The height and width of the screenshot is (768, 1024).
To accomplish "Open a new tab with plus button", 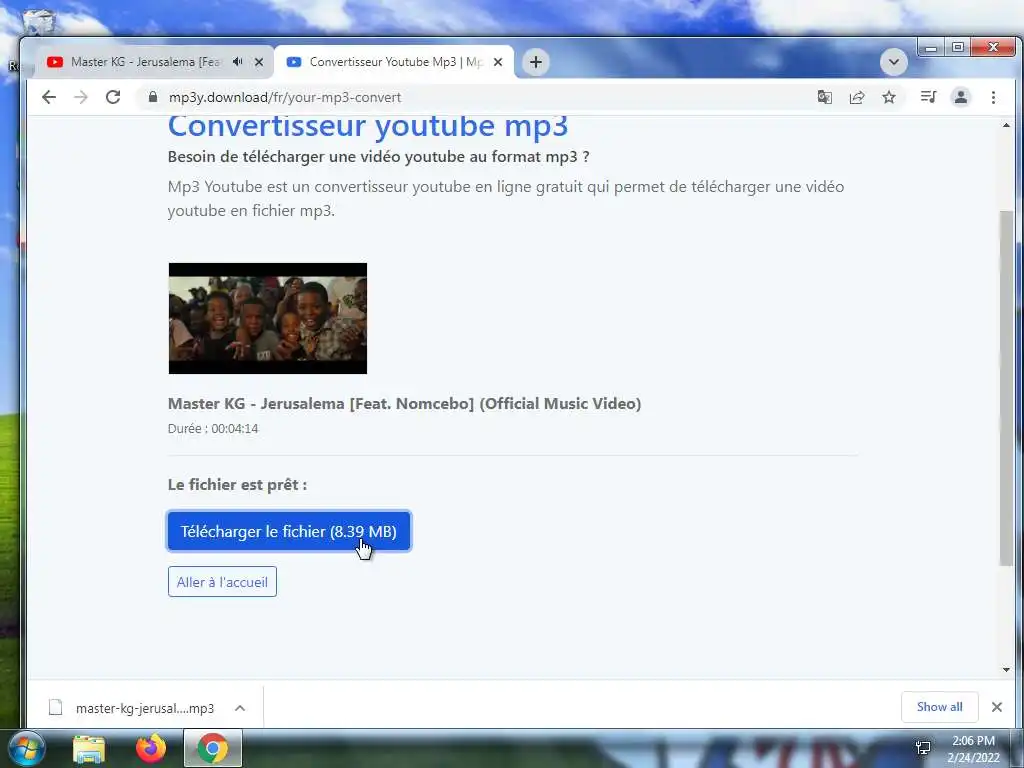I will [x=536, y=62].
